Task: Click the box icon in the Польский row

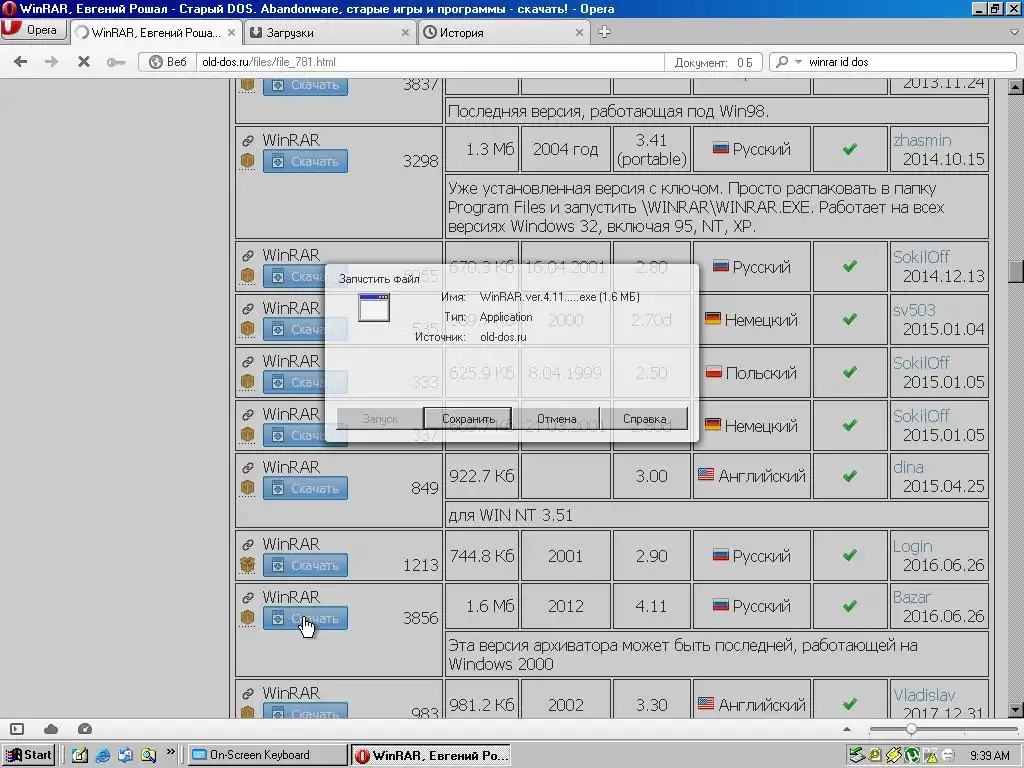Action: point(247,381)
